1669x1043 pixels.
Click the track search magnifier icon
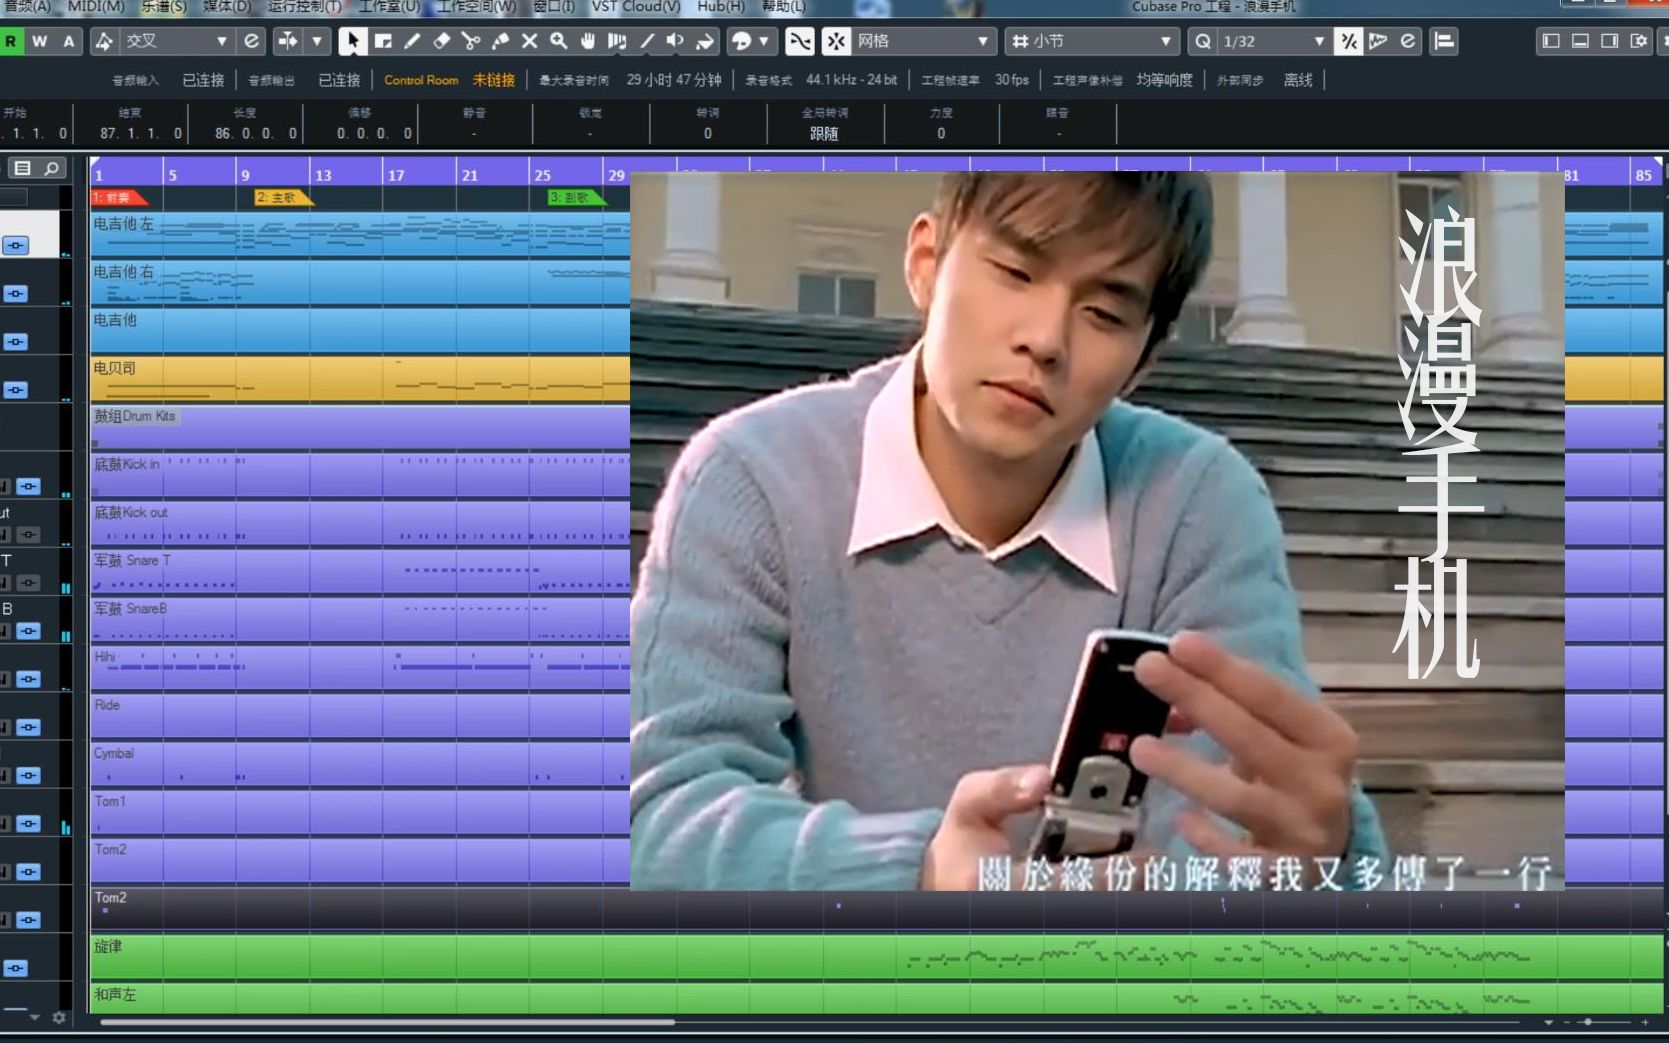51,168
